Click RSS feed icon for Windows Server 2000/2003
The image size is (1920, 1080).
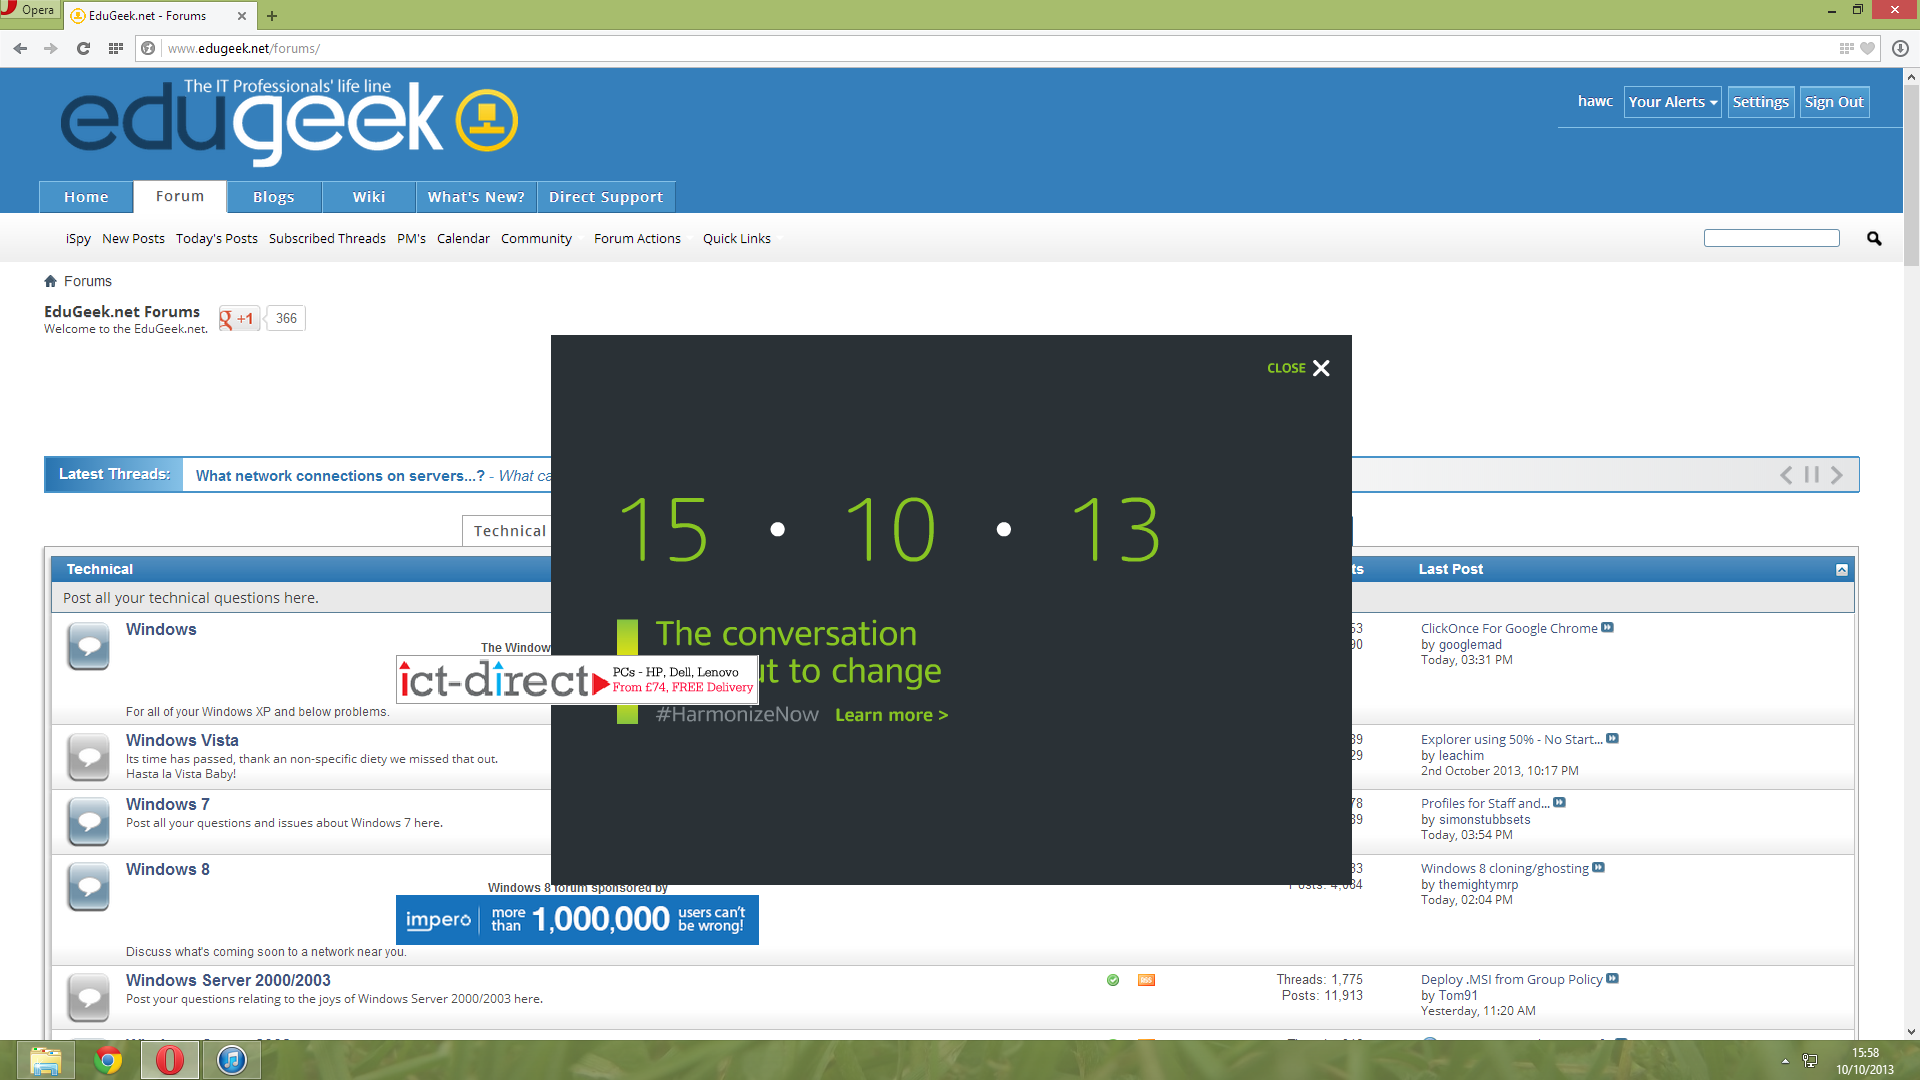tap(1146, 980)
